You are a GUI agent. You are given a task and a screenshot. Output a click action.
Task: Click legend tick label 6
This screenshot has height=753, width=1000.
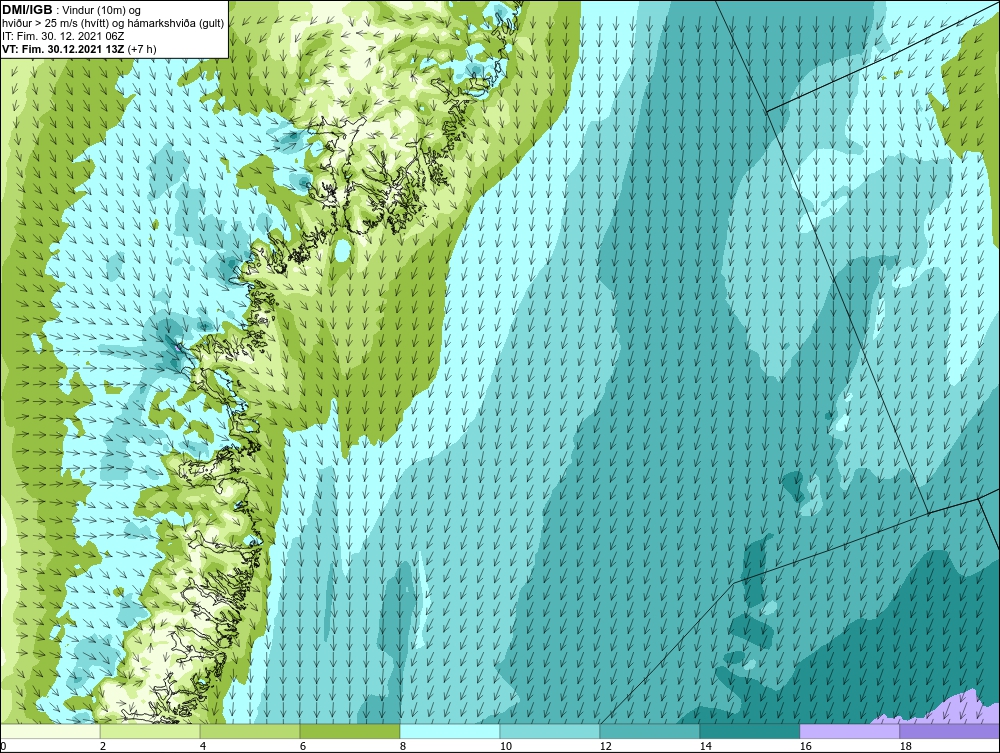tap(303, 746)
